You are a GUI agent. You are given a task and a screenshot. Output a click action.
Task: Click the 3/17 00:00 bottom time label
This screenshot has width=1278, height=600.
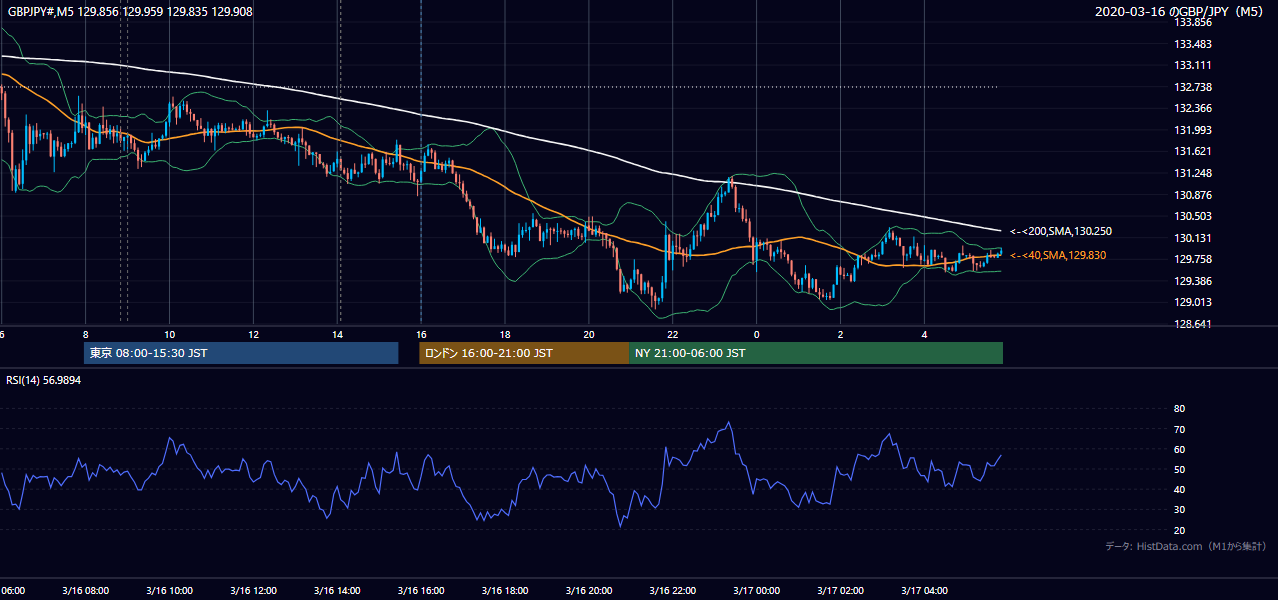756,590
